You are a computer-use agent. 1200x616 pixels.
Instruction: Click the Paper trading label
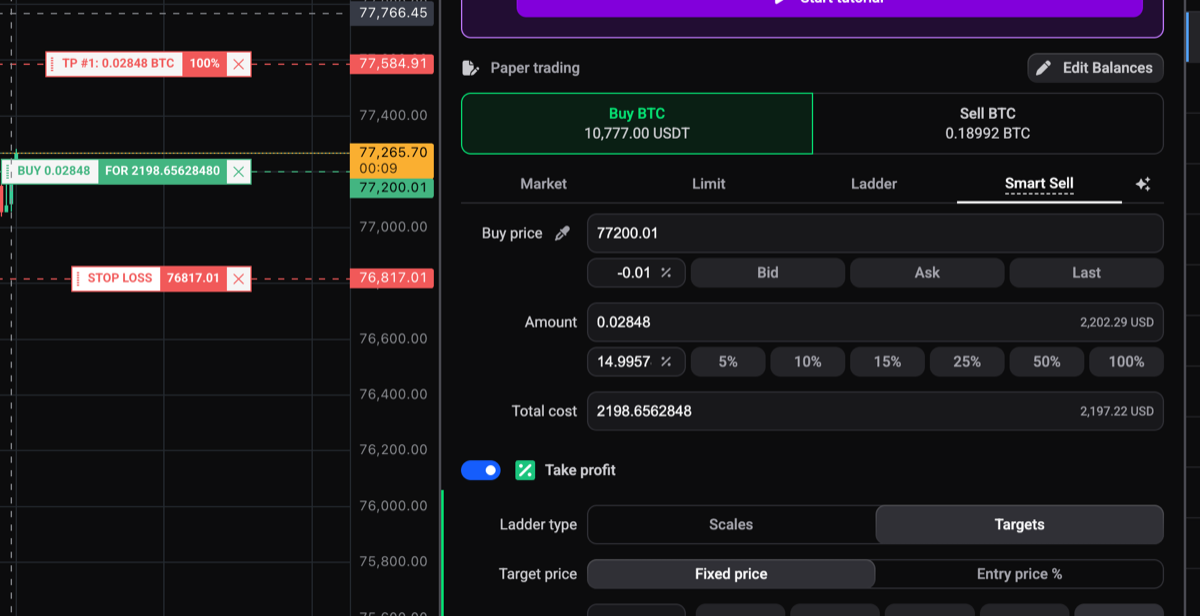(x=535, y=68)
